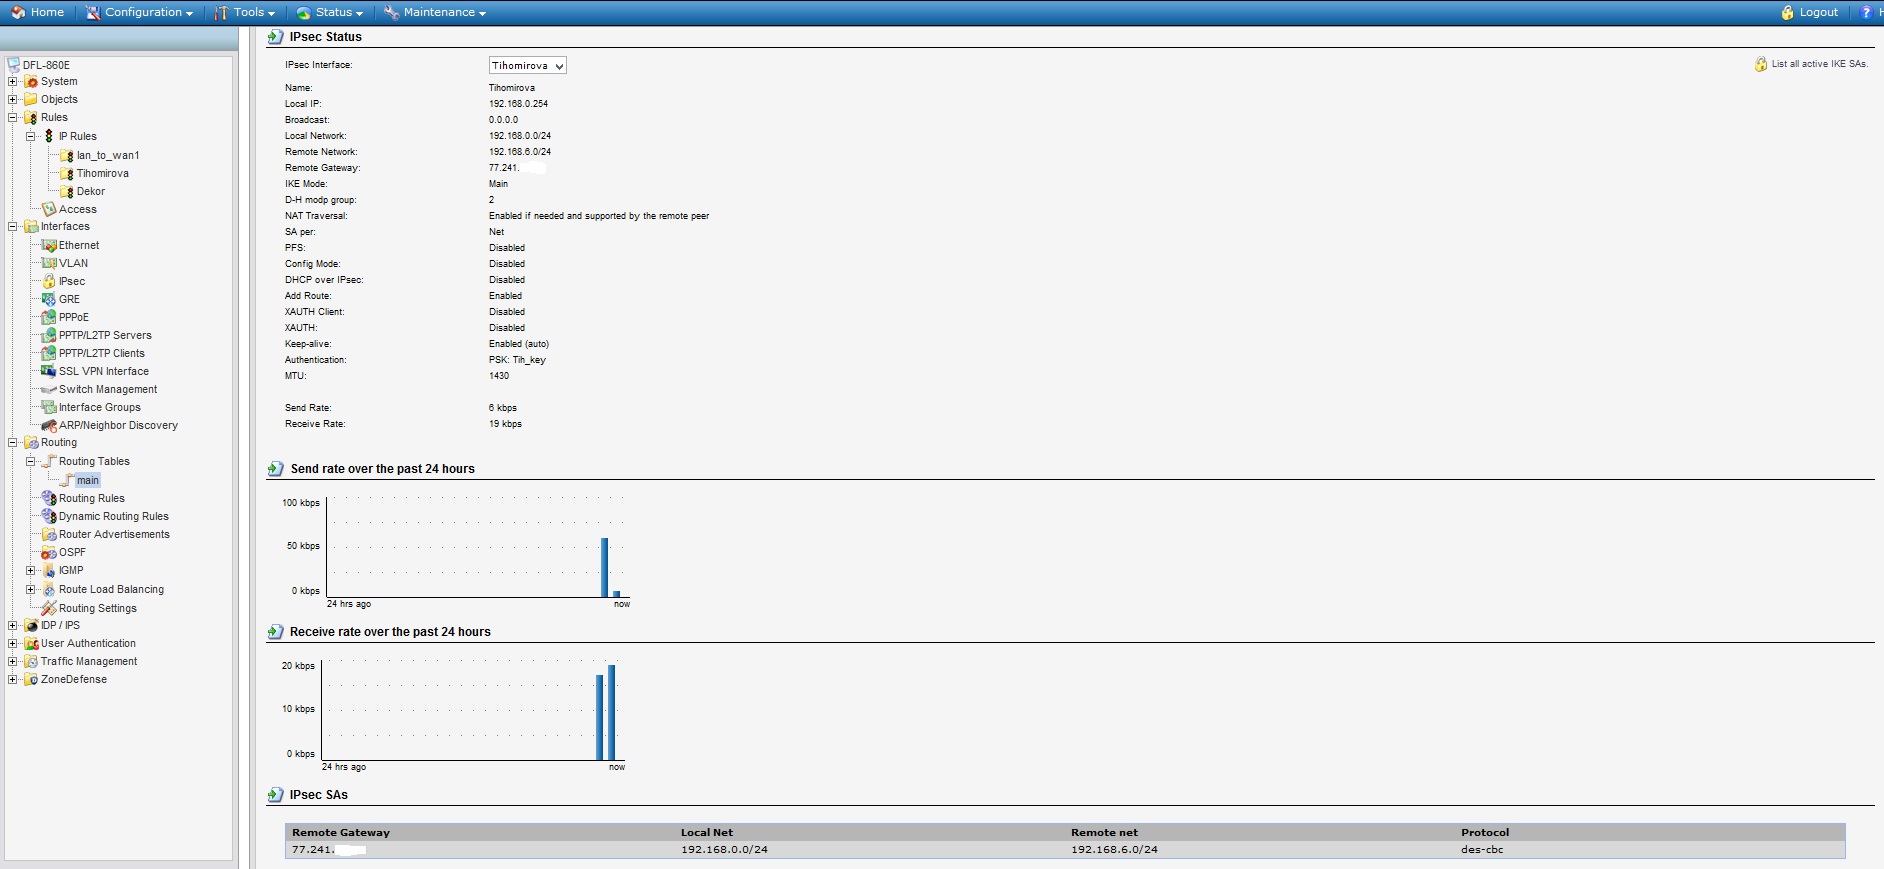The height and width of the screenshot is (869, 1884).
Task: Expand the System tree node
Action: click(x=12, y=82)
